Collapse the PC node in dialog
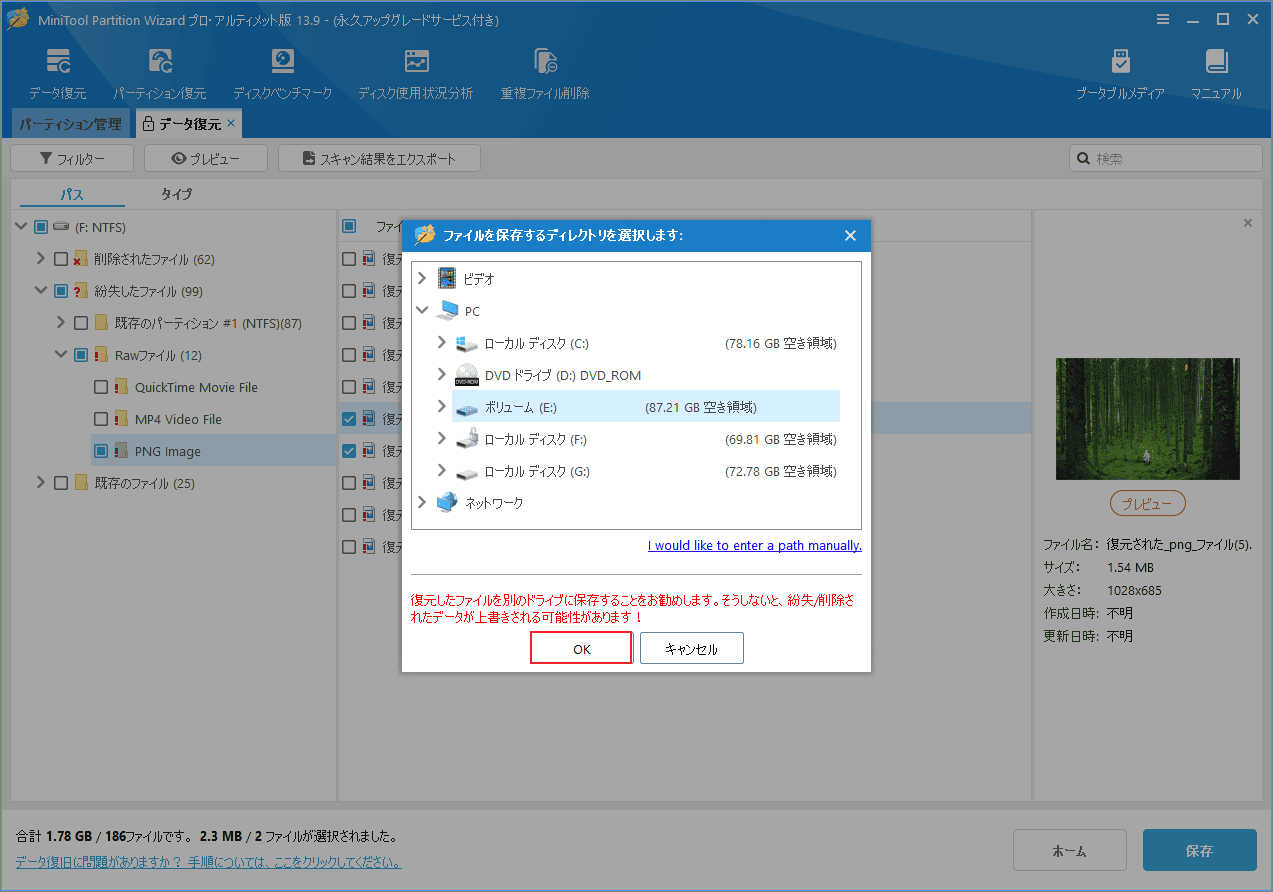The image size is (1273, 892). coord(422,311)
